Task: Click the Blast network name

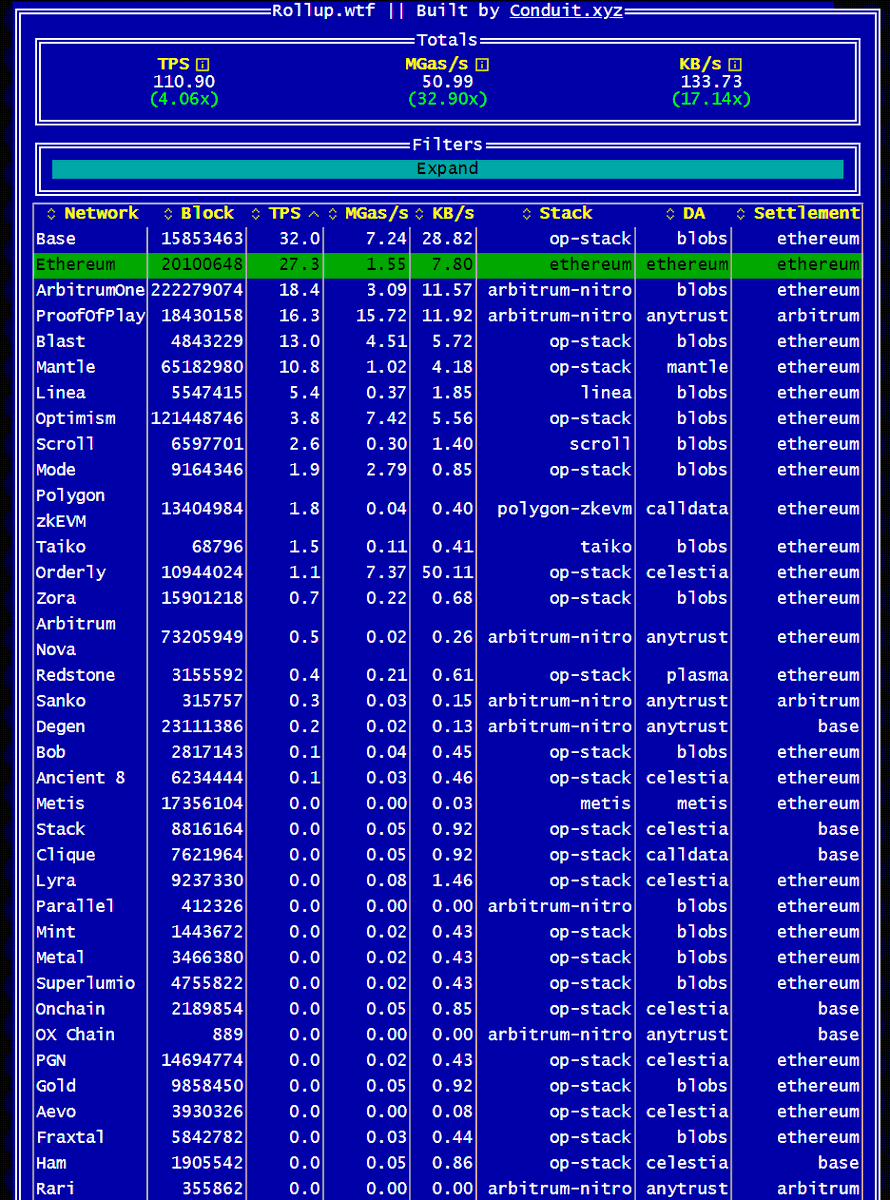Action: [60, 341]
